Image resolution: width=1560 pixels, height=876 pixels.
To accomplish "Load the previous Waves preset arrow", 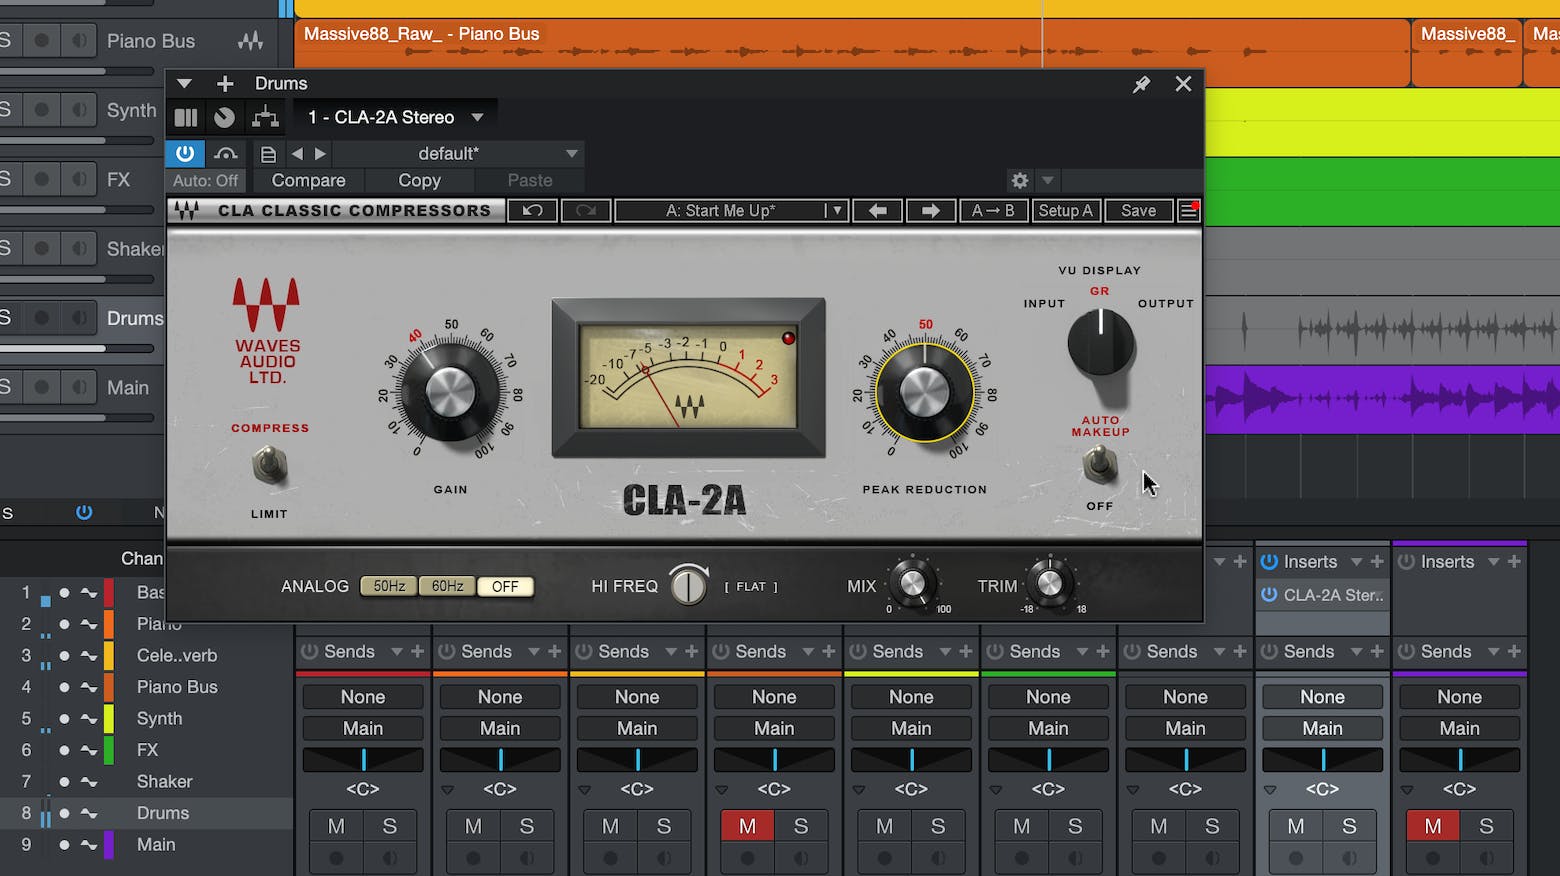I will [877, 210].
